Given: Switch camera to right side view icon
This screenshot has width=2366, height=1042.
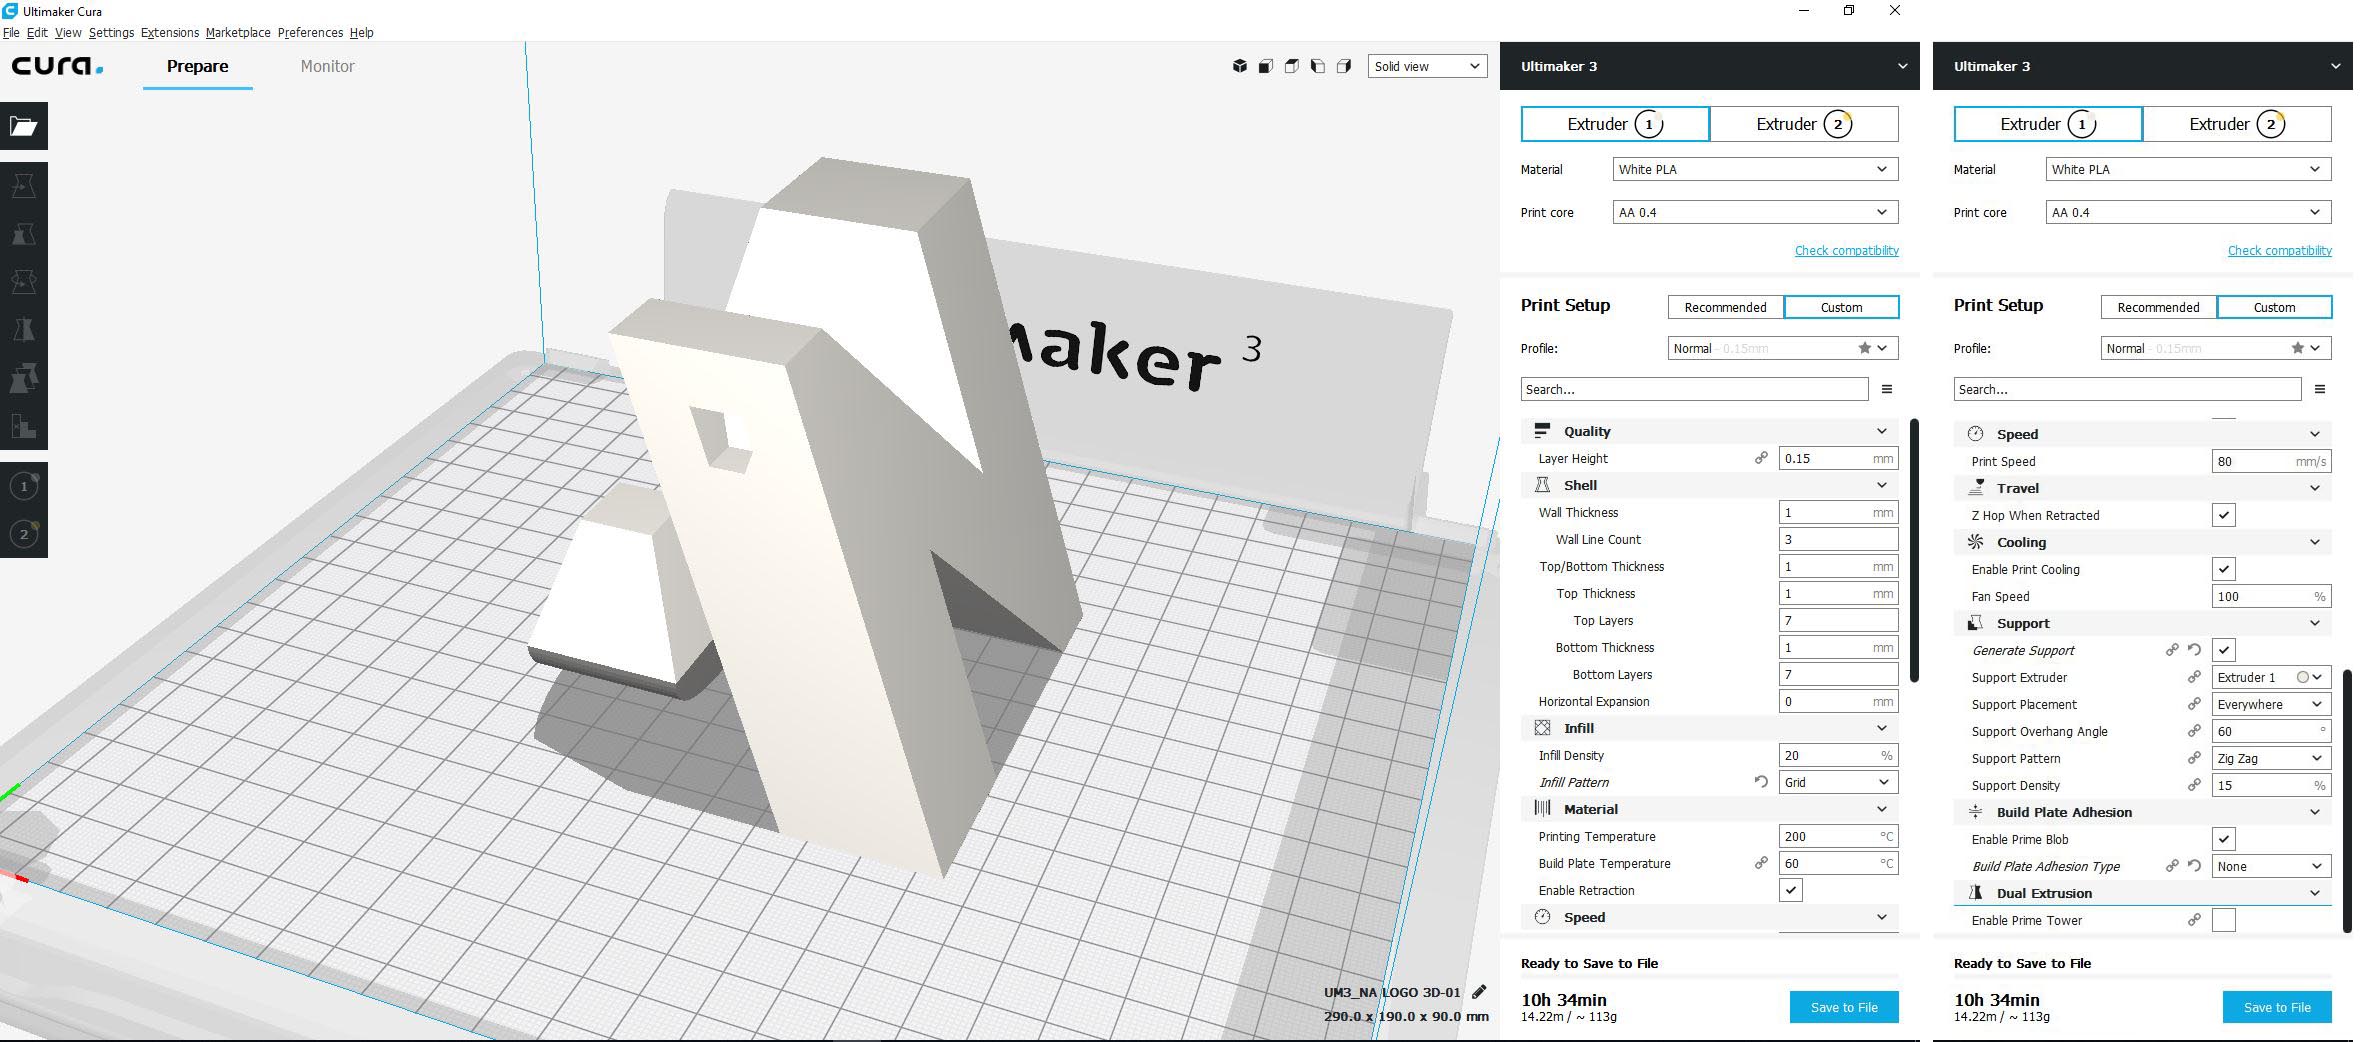Looking at the screenshot, I should click(1343, 66).
